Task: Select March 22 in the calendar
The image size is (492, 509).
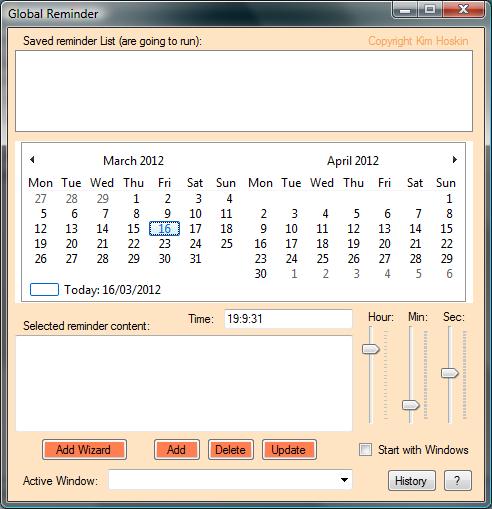Action: (x=134, y=244)
